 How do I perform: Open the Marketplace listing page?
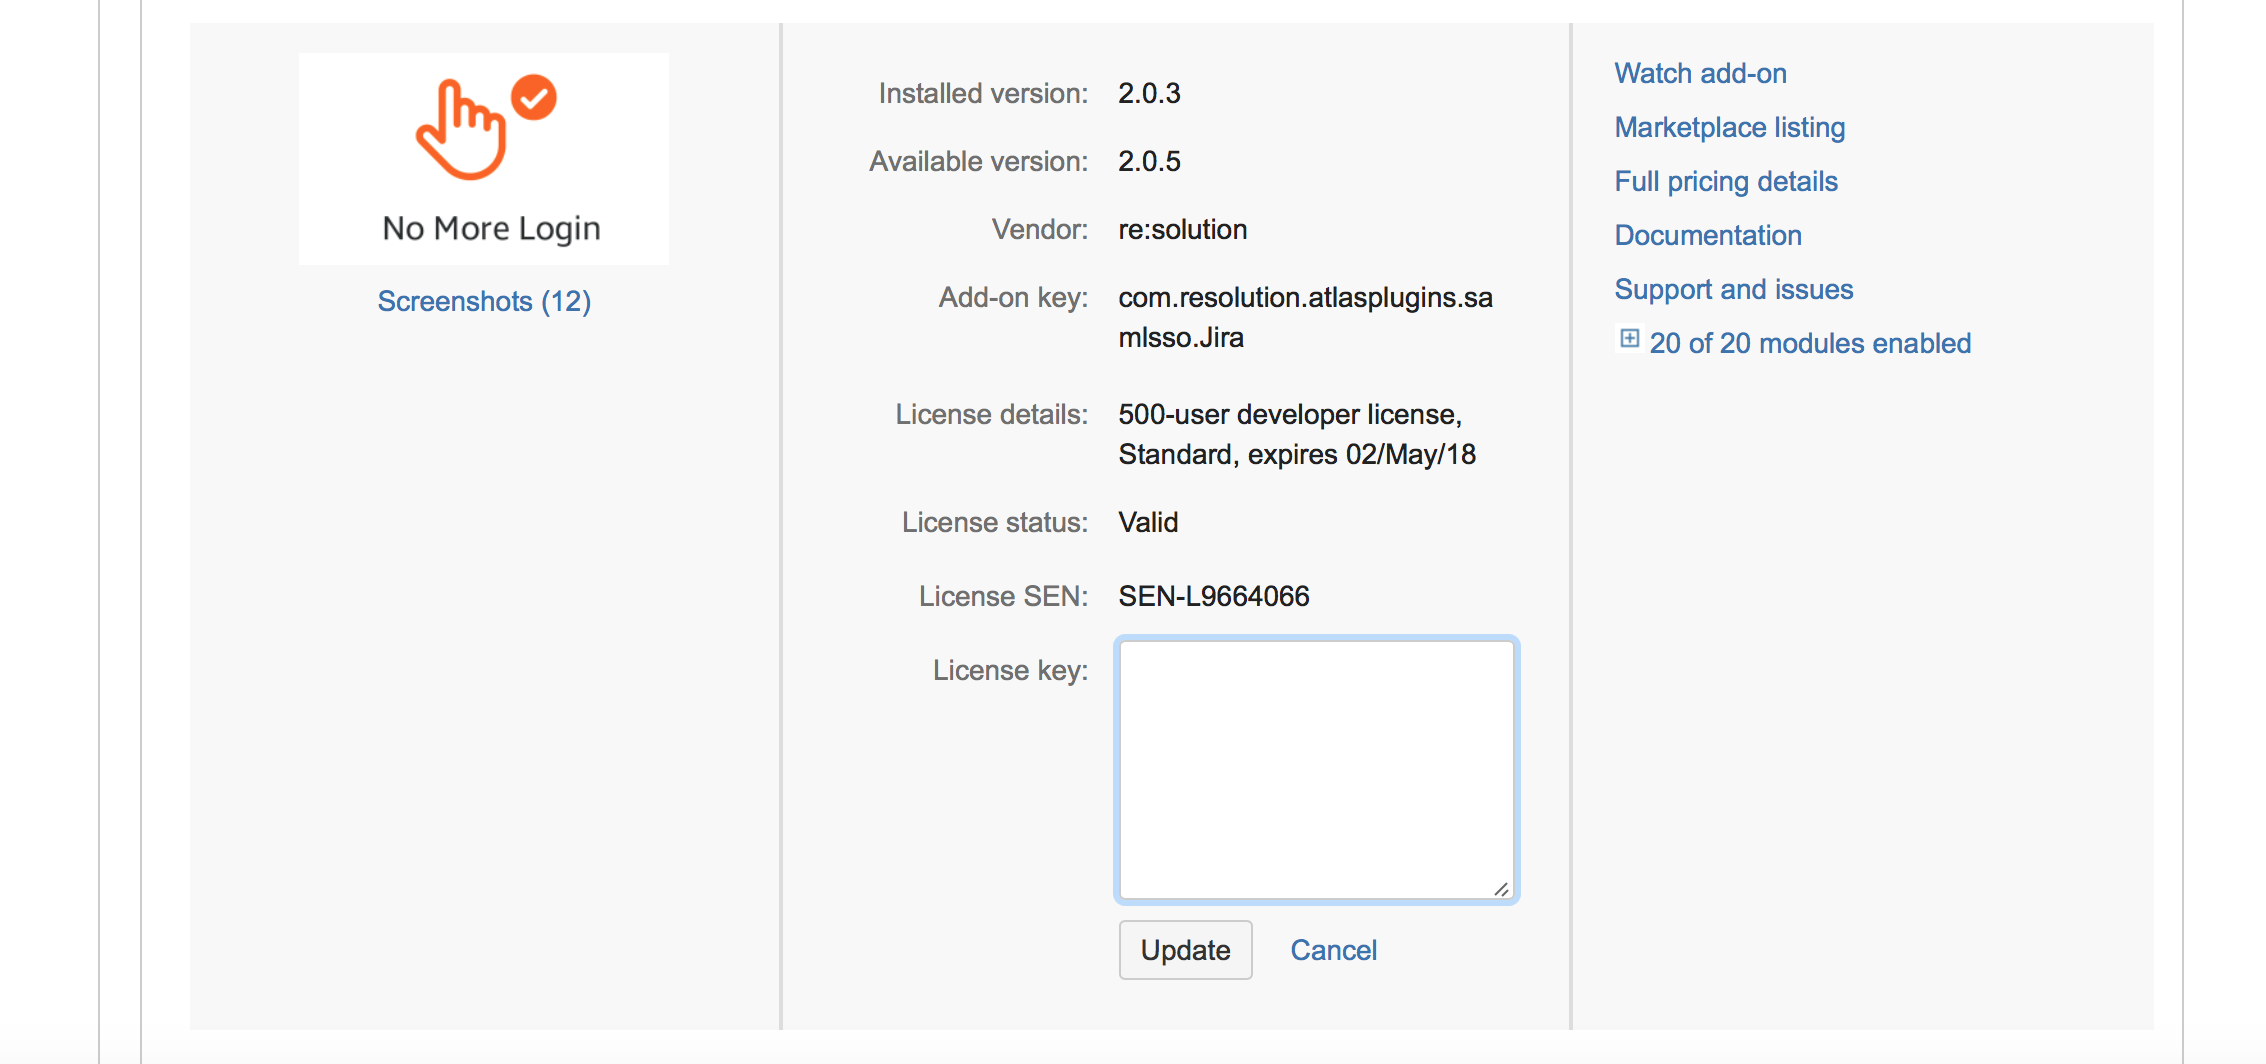point(1729,127)
